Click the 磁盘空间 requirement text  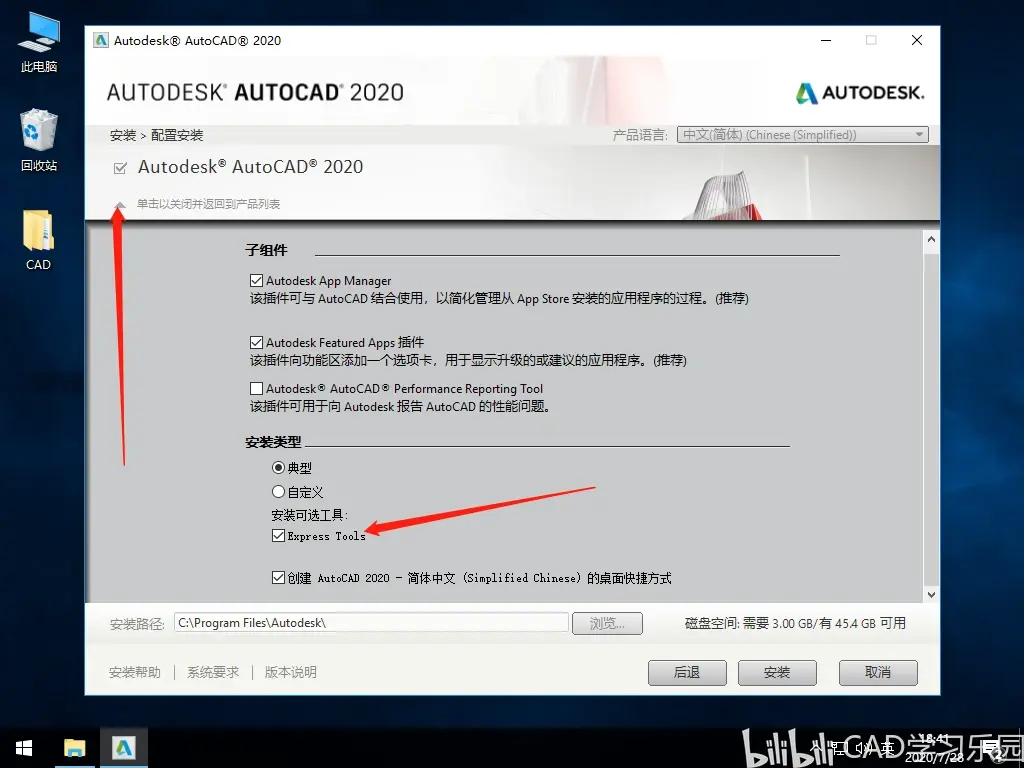(795, 623)
